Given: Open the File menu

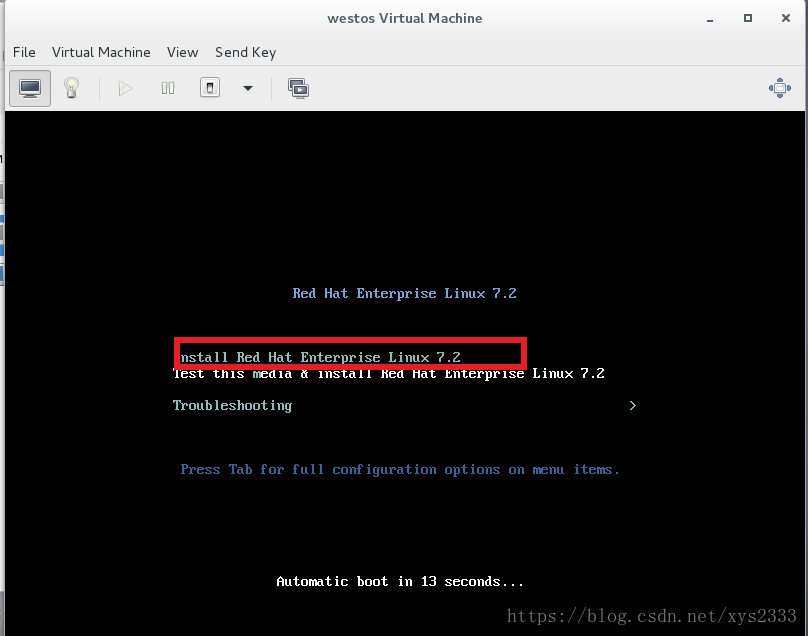Looking at the screenshot, I should click(24, 53).
